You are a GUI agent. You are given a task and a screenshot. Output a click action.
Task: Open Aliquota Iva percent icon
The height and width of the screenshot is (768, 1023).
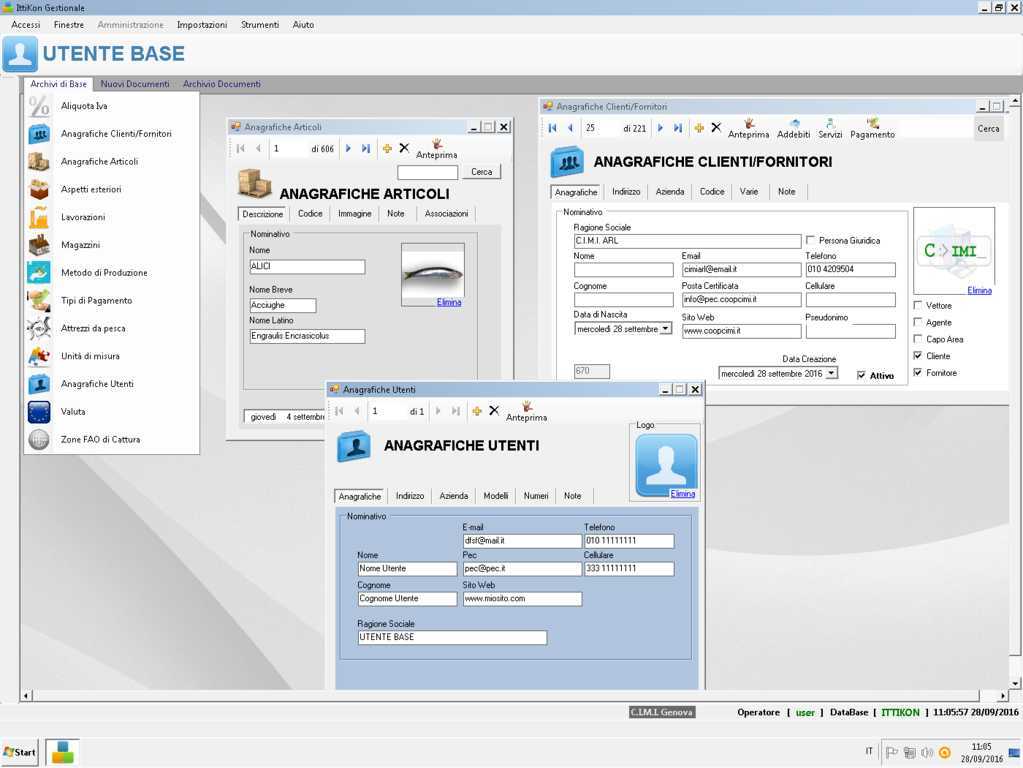pos(39,106)
